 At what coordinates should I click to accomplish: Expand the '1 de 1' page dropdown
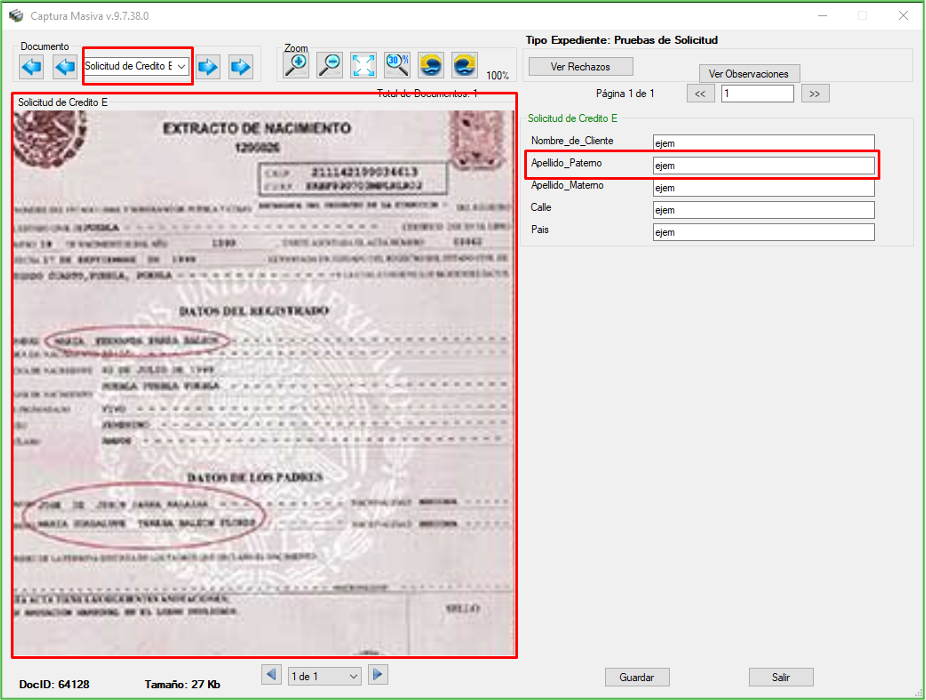coord(324,677)
